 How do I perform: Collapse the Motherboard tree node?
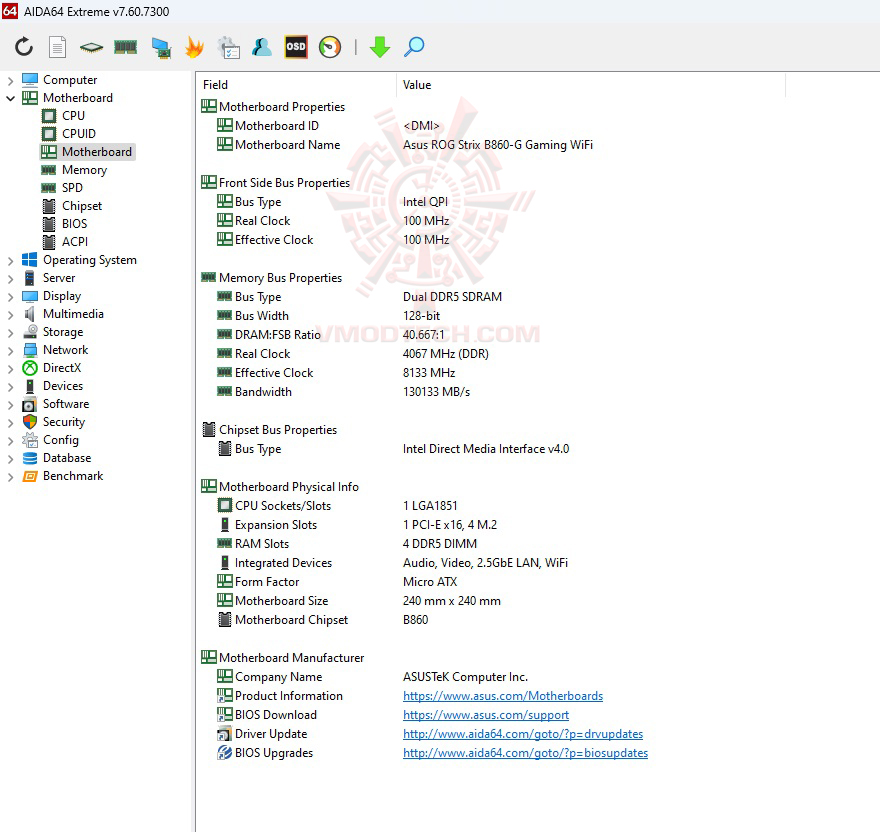coord(10,98)
